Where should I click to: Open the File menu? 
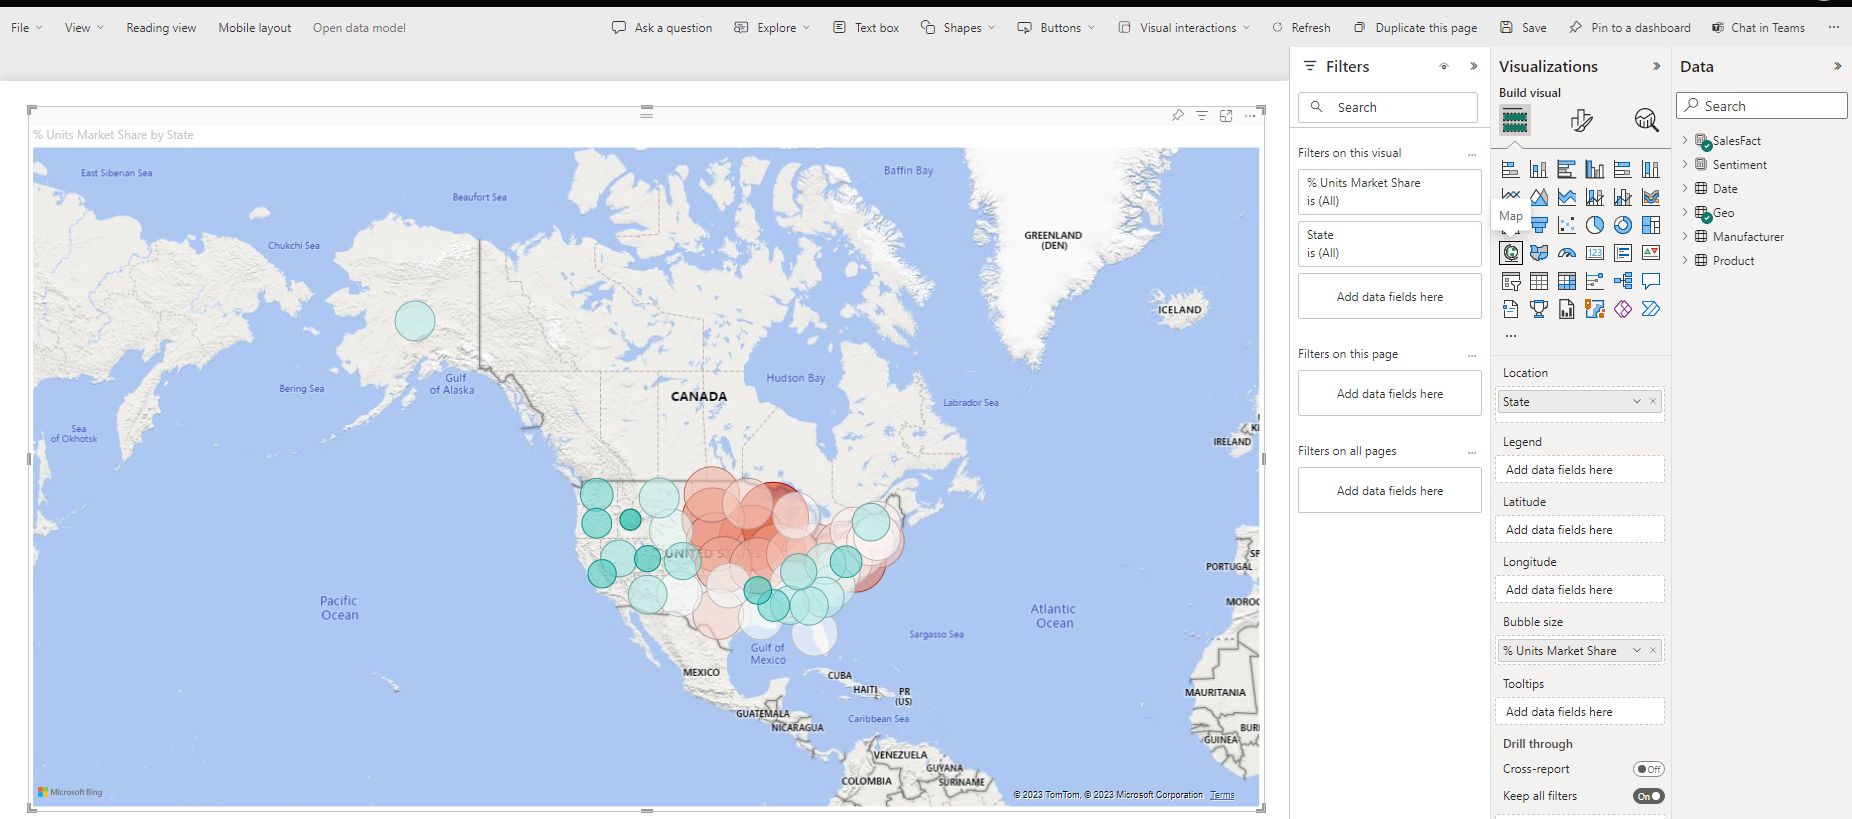pyautogui.click(x=26, y=28)
